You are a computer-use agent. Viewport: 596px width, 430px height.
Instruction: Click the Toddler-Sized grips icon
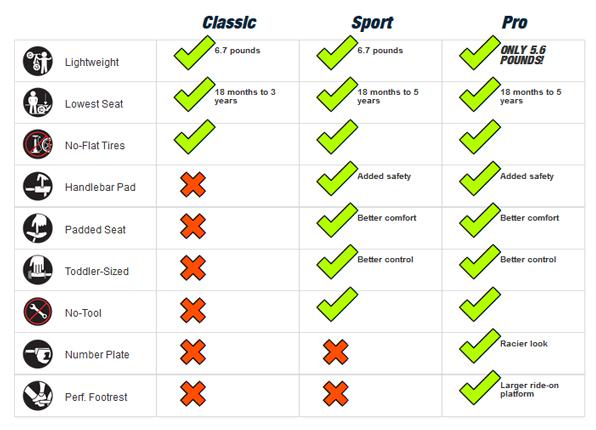coord(38,270)
